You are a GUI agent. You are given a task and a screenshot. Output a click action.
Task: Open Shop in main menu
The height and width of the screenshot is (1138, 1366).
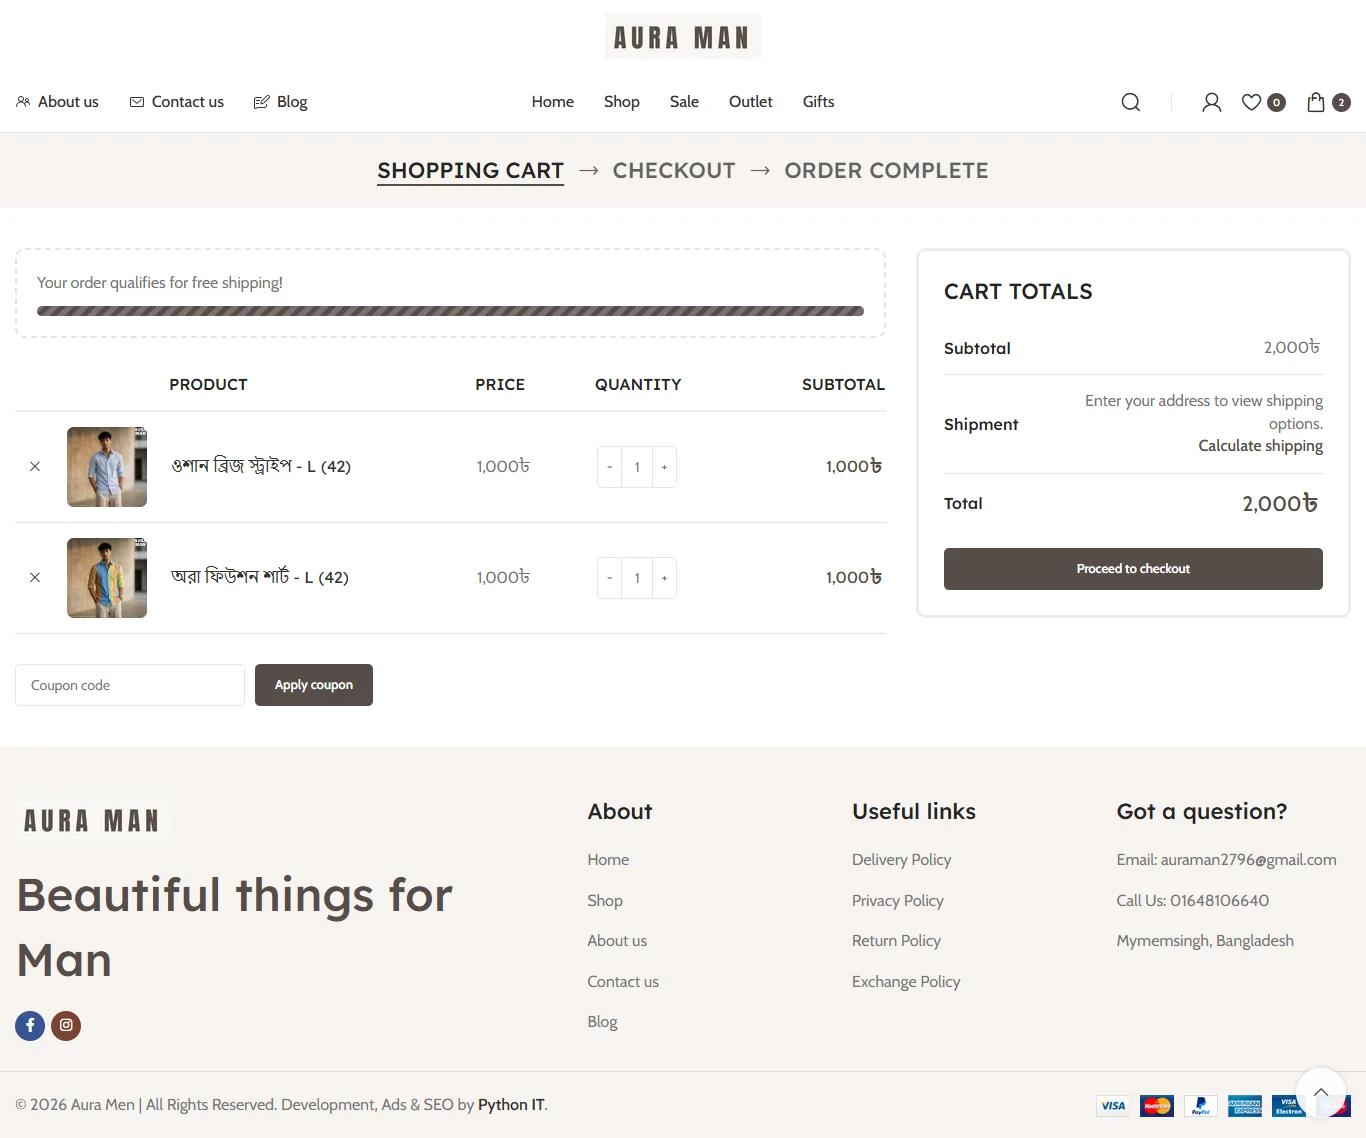click(x=622, y=102)
